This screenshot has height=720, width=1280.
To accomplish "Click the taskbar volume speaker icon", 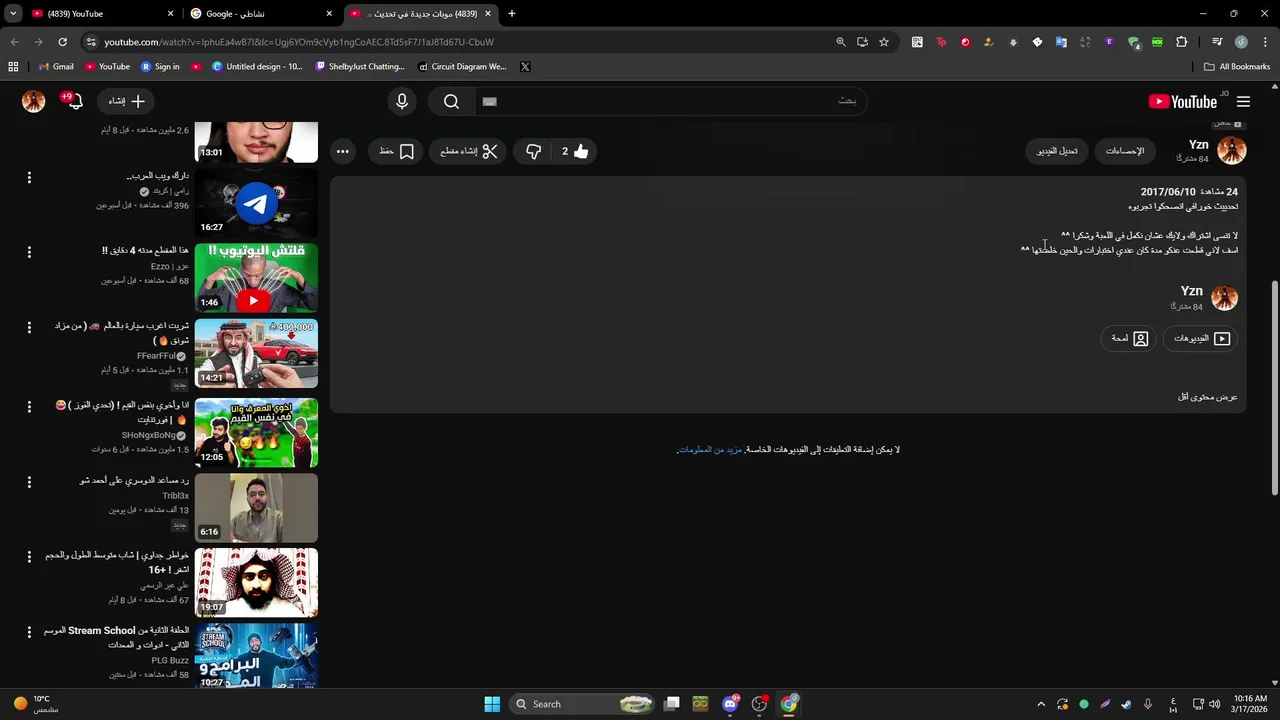I will pyautogui.click(x=1215, y=704).
